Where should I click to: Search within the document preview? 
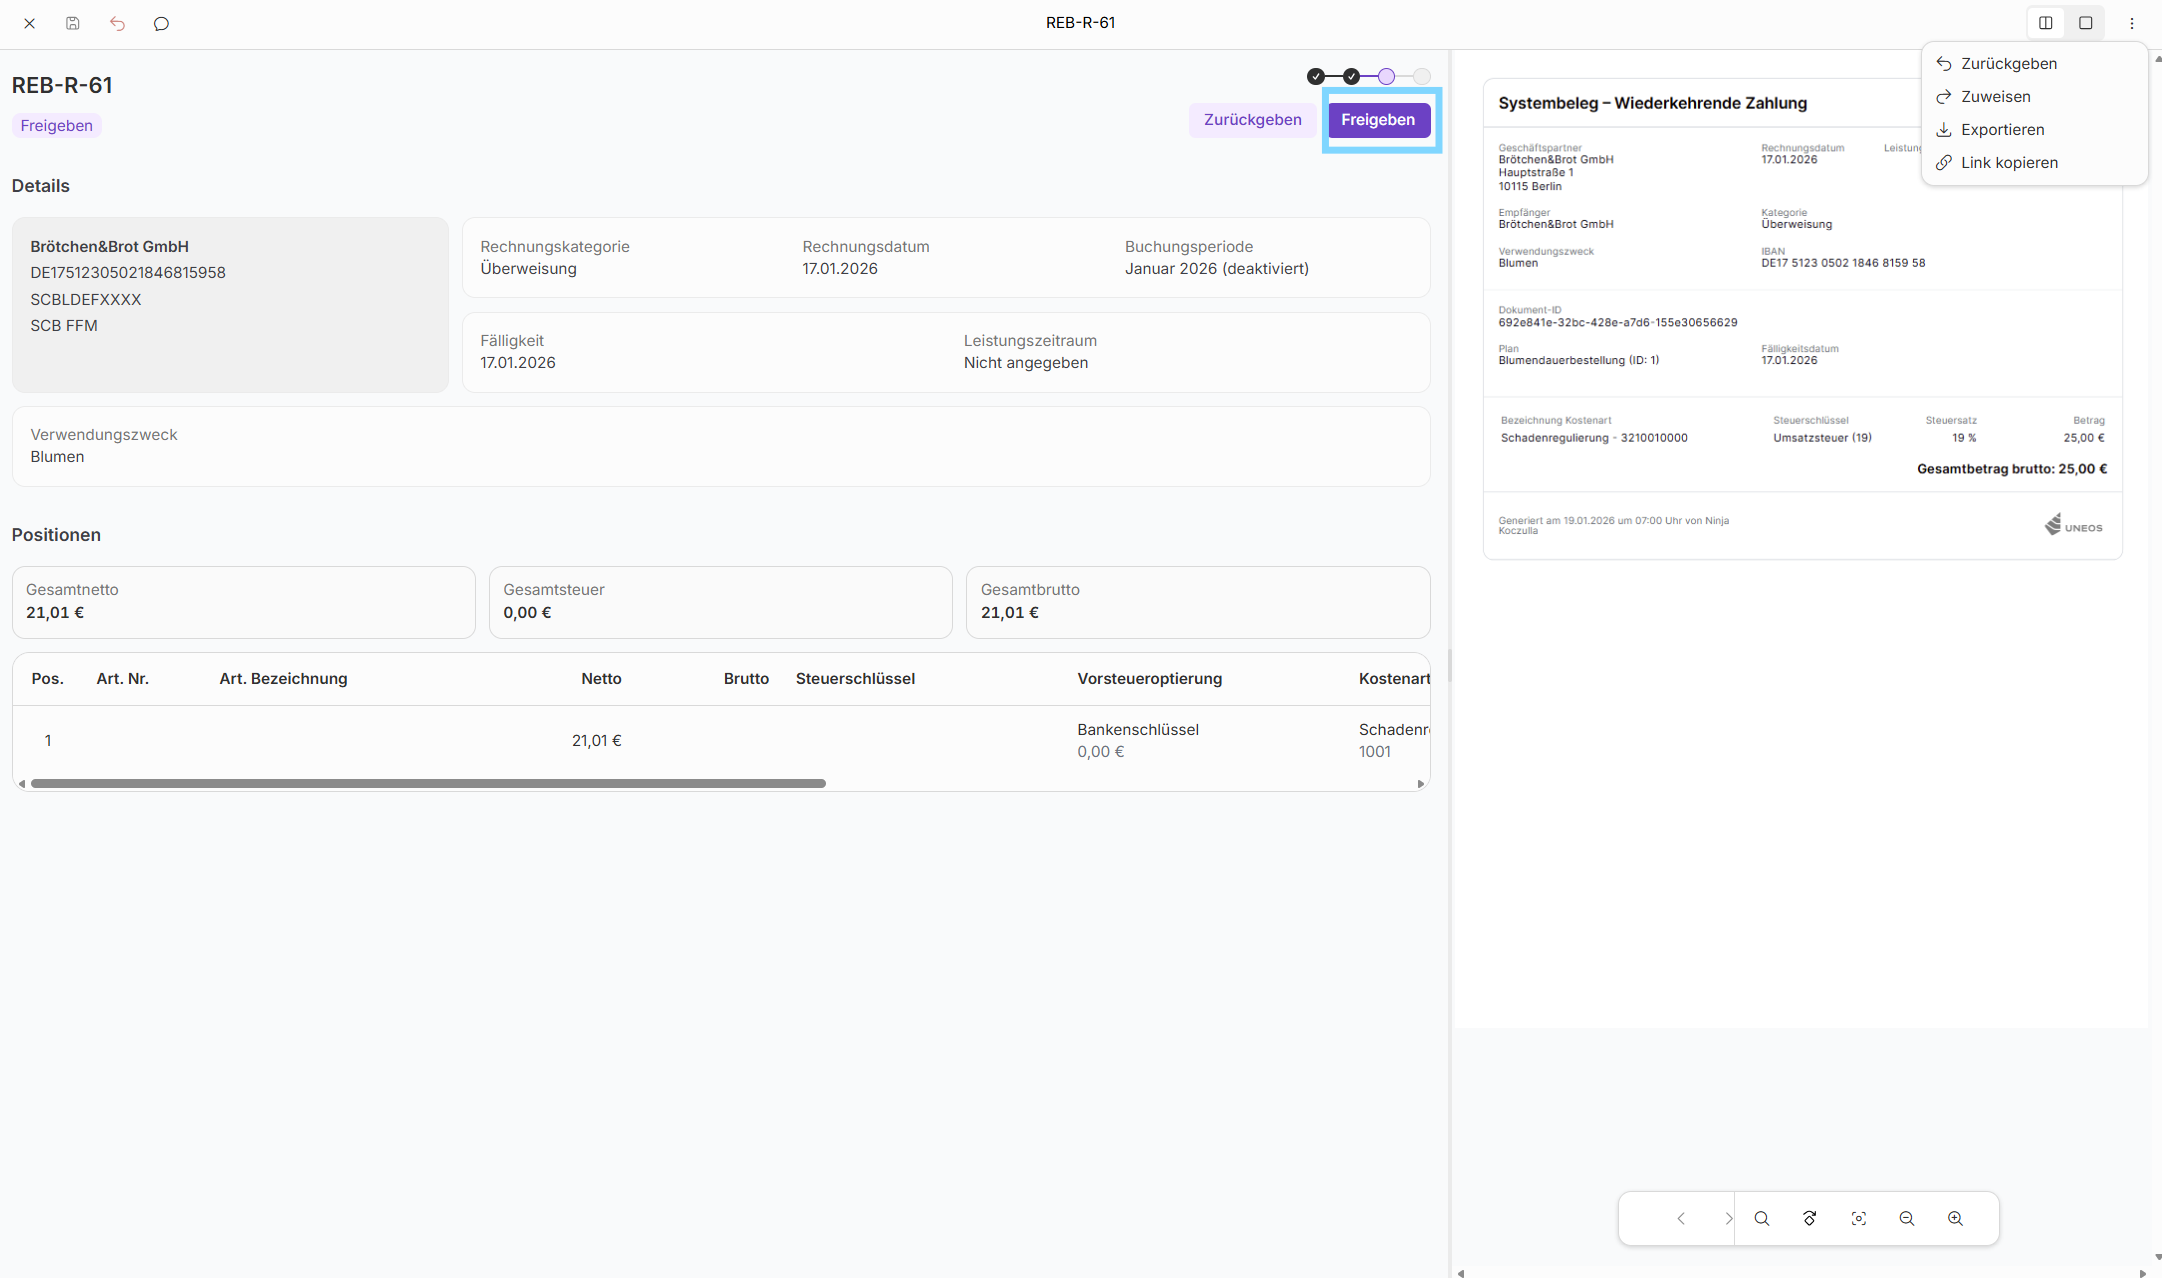[1762, 1218]
